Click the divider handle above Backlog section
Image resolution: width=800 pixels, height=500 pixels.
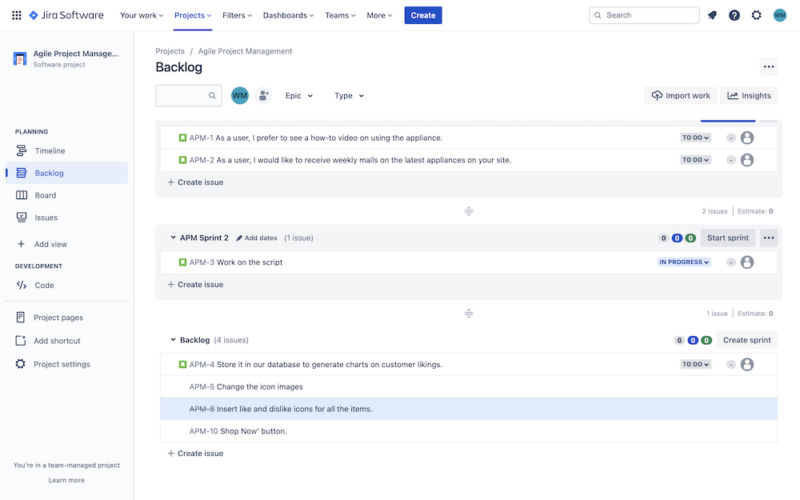click(468, 313)
